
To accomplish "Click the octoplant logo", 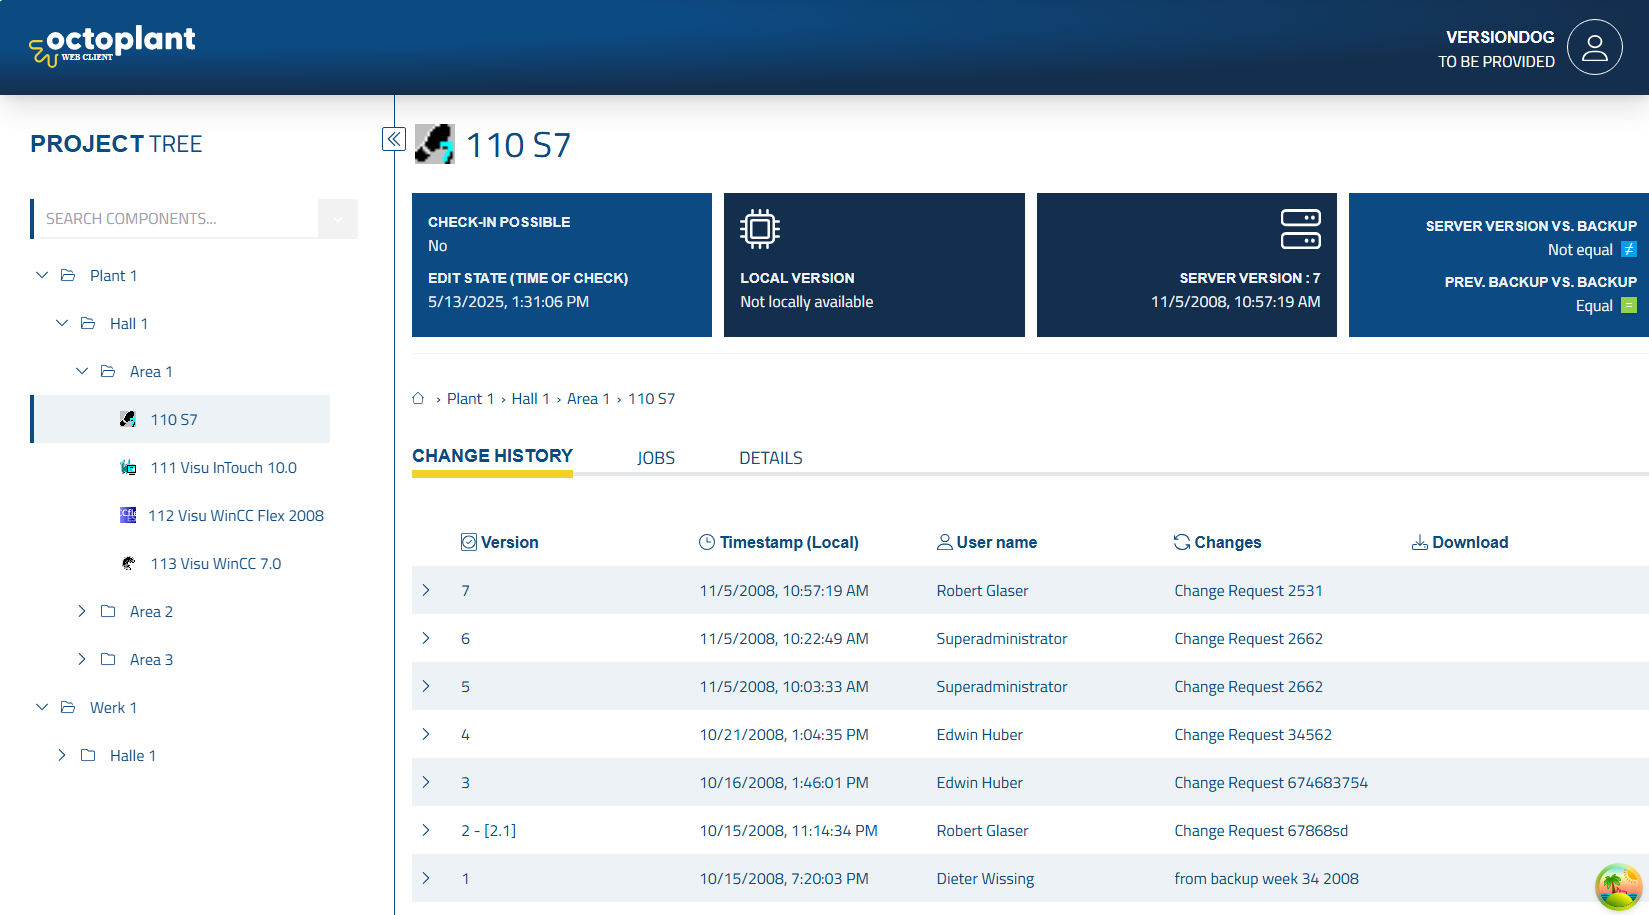I will coord(112,44).
